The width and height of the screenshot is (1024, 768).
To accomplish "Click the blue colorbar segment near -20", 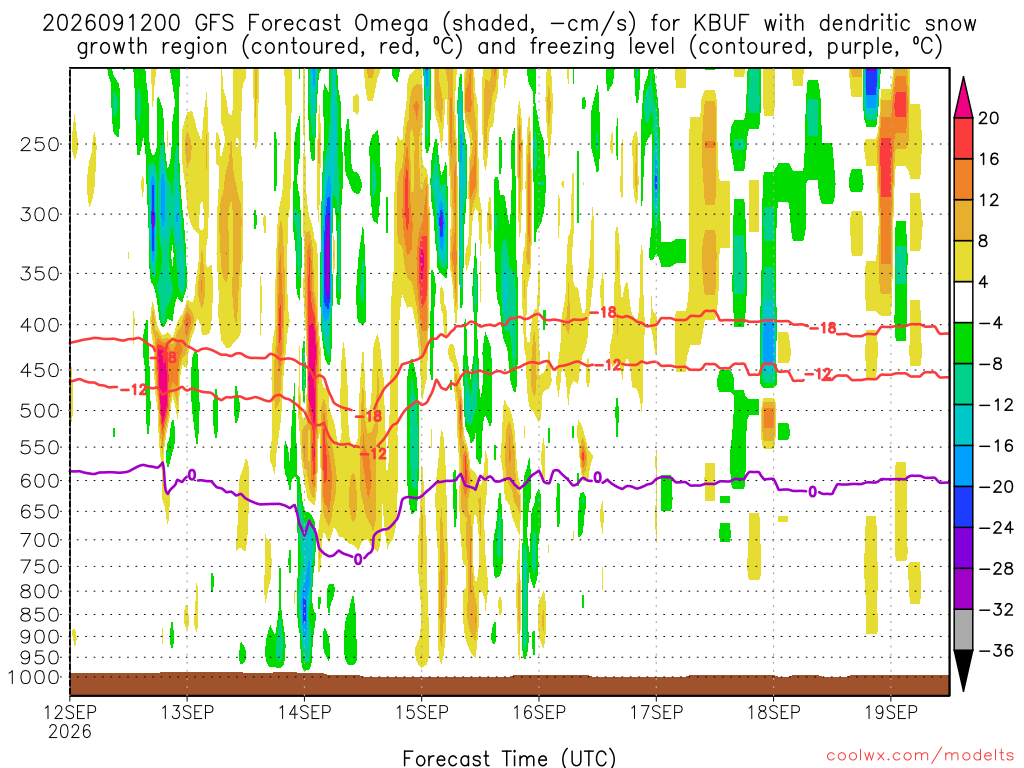I will click(963, 466).
